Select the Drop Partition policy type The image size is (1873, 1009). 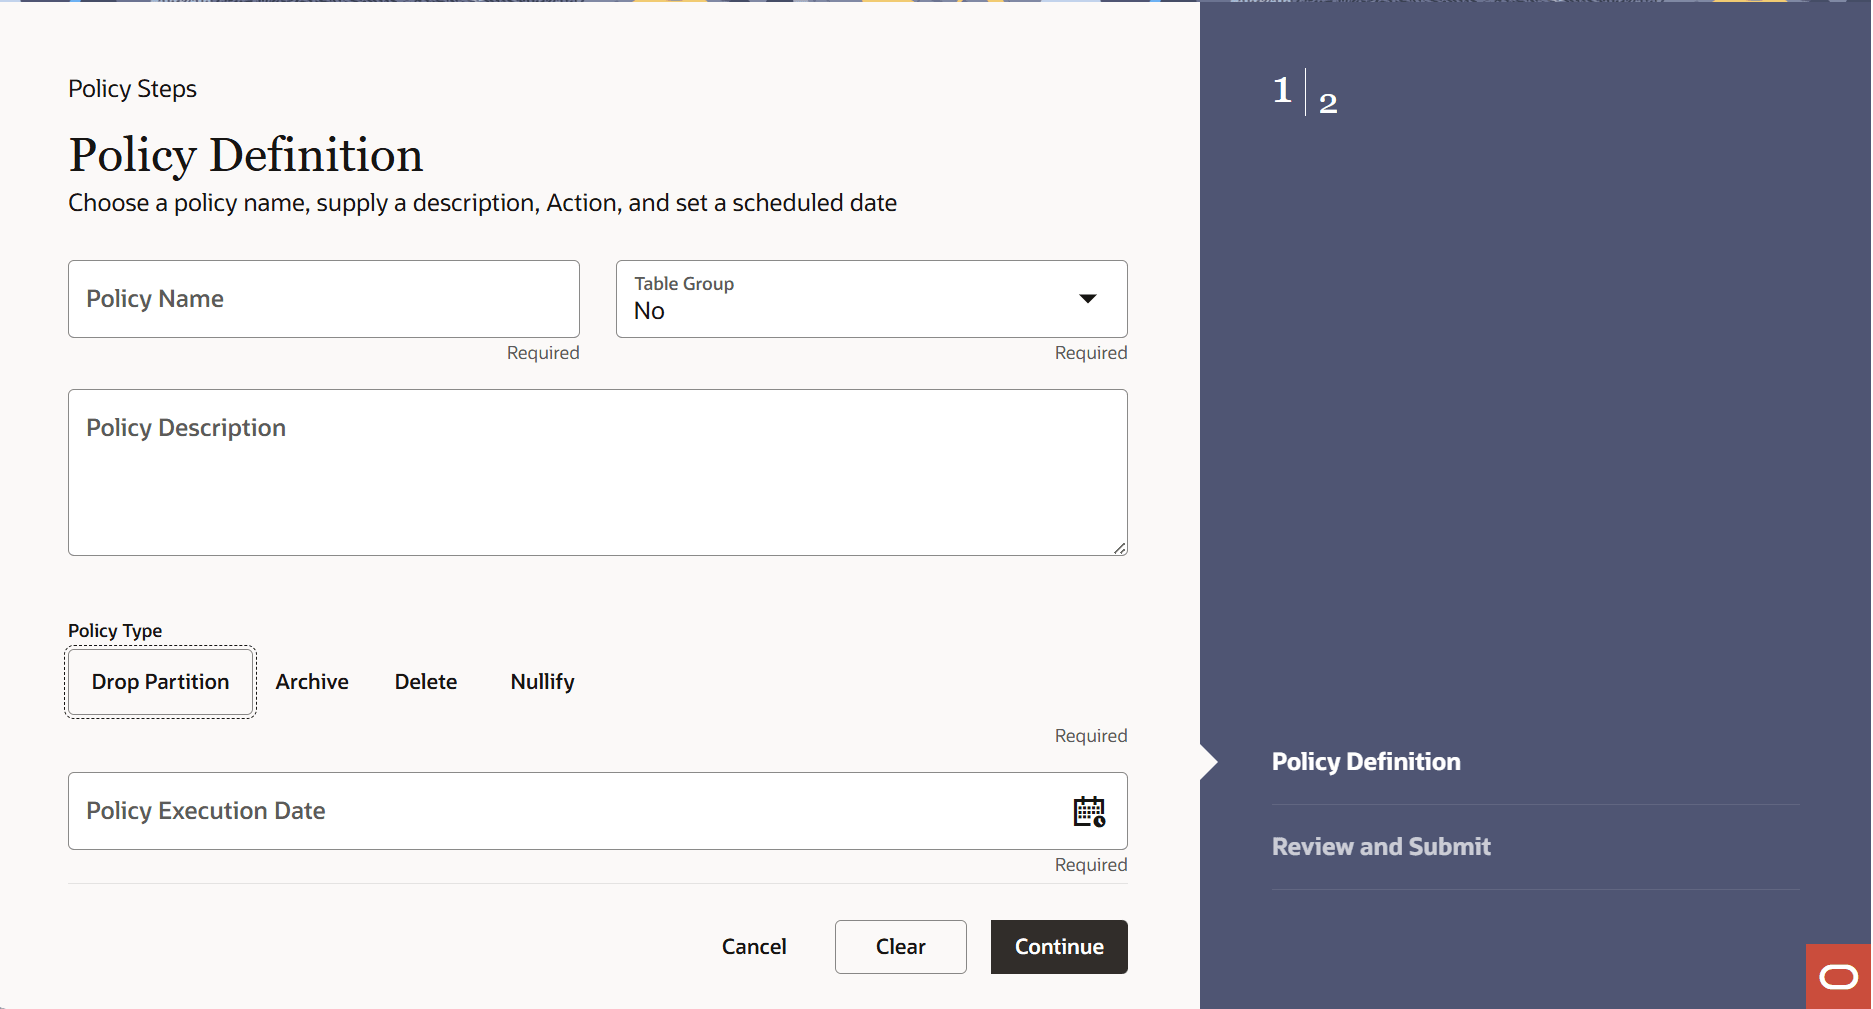pyautogui.click(x=160, y=682)
